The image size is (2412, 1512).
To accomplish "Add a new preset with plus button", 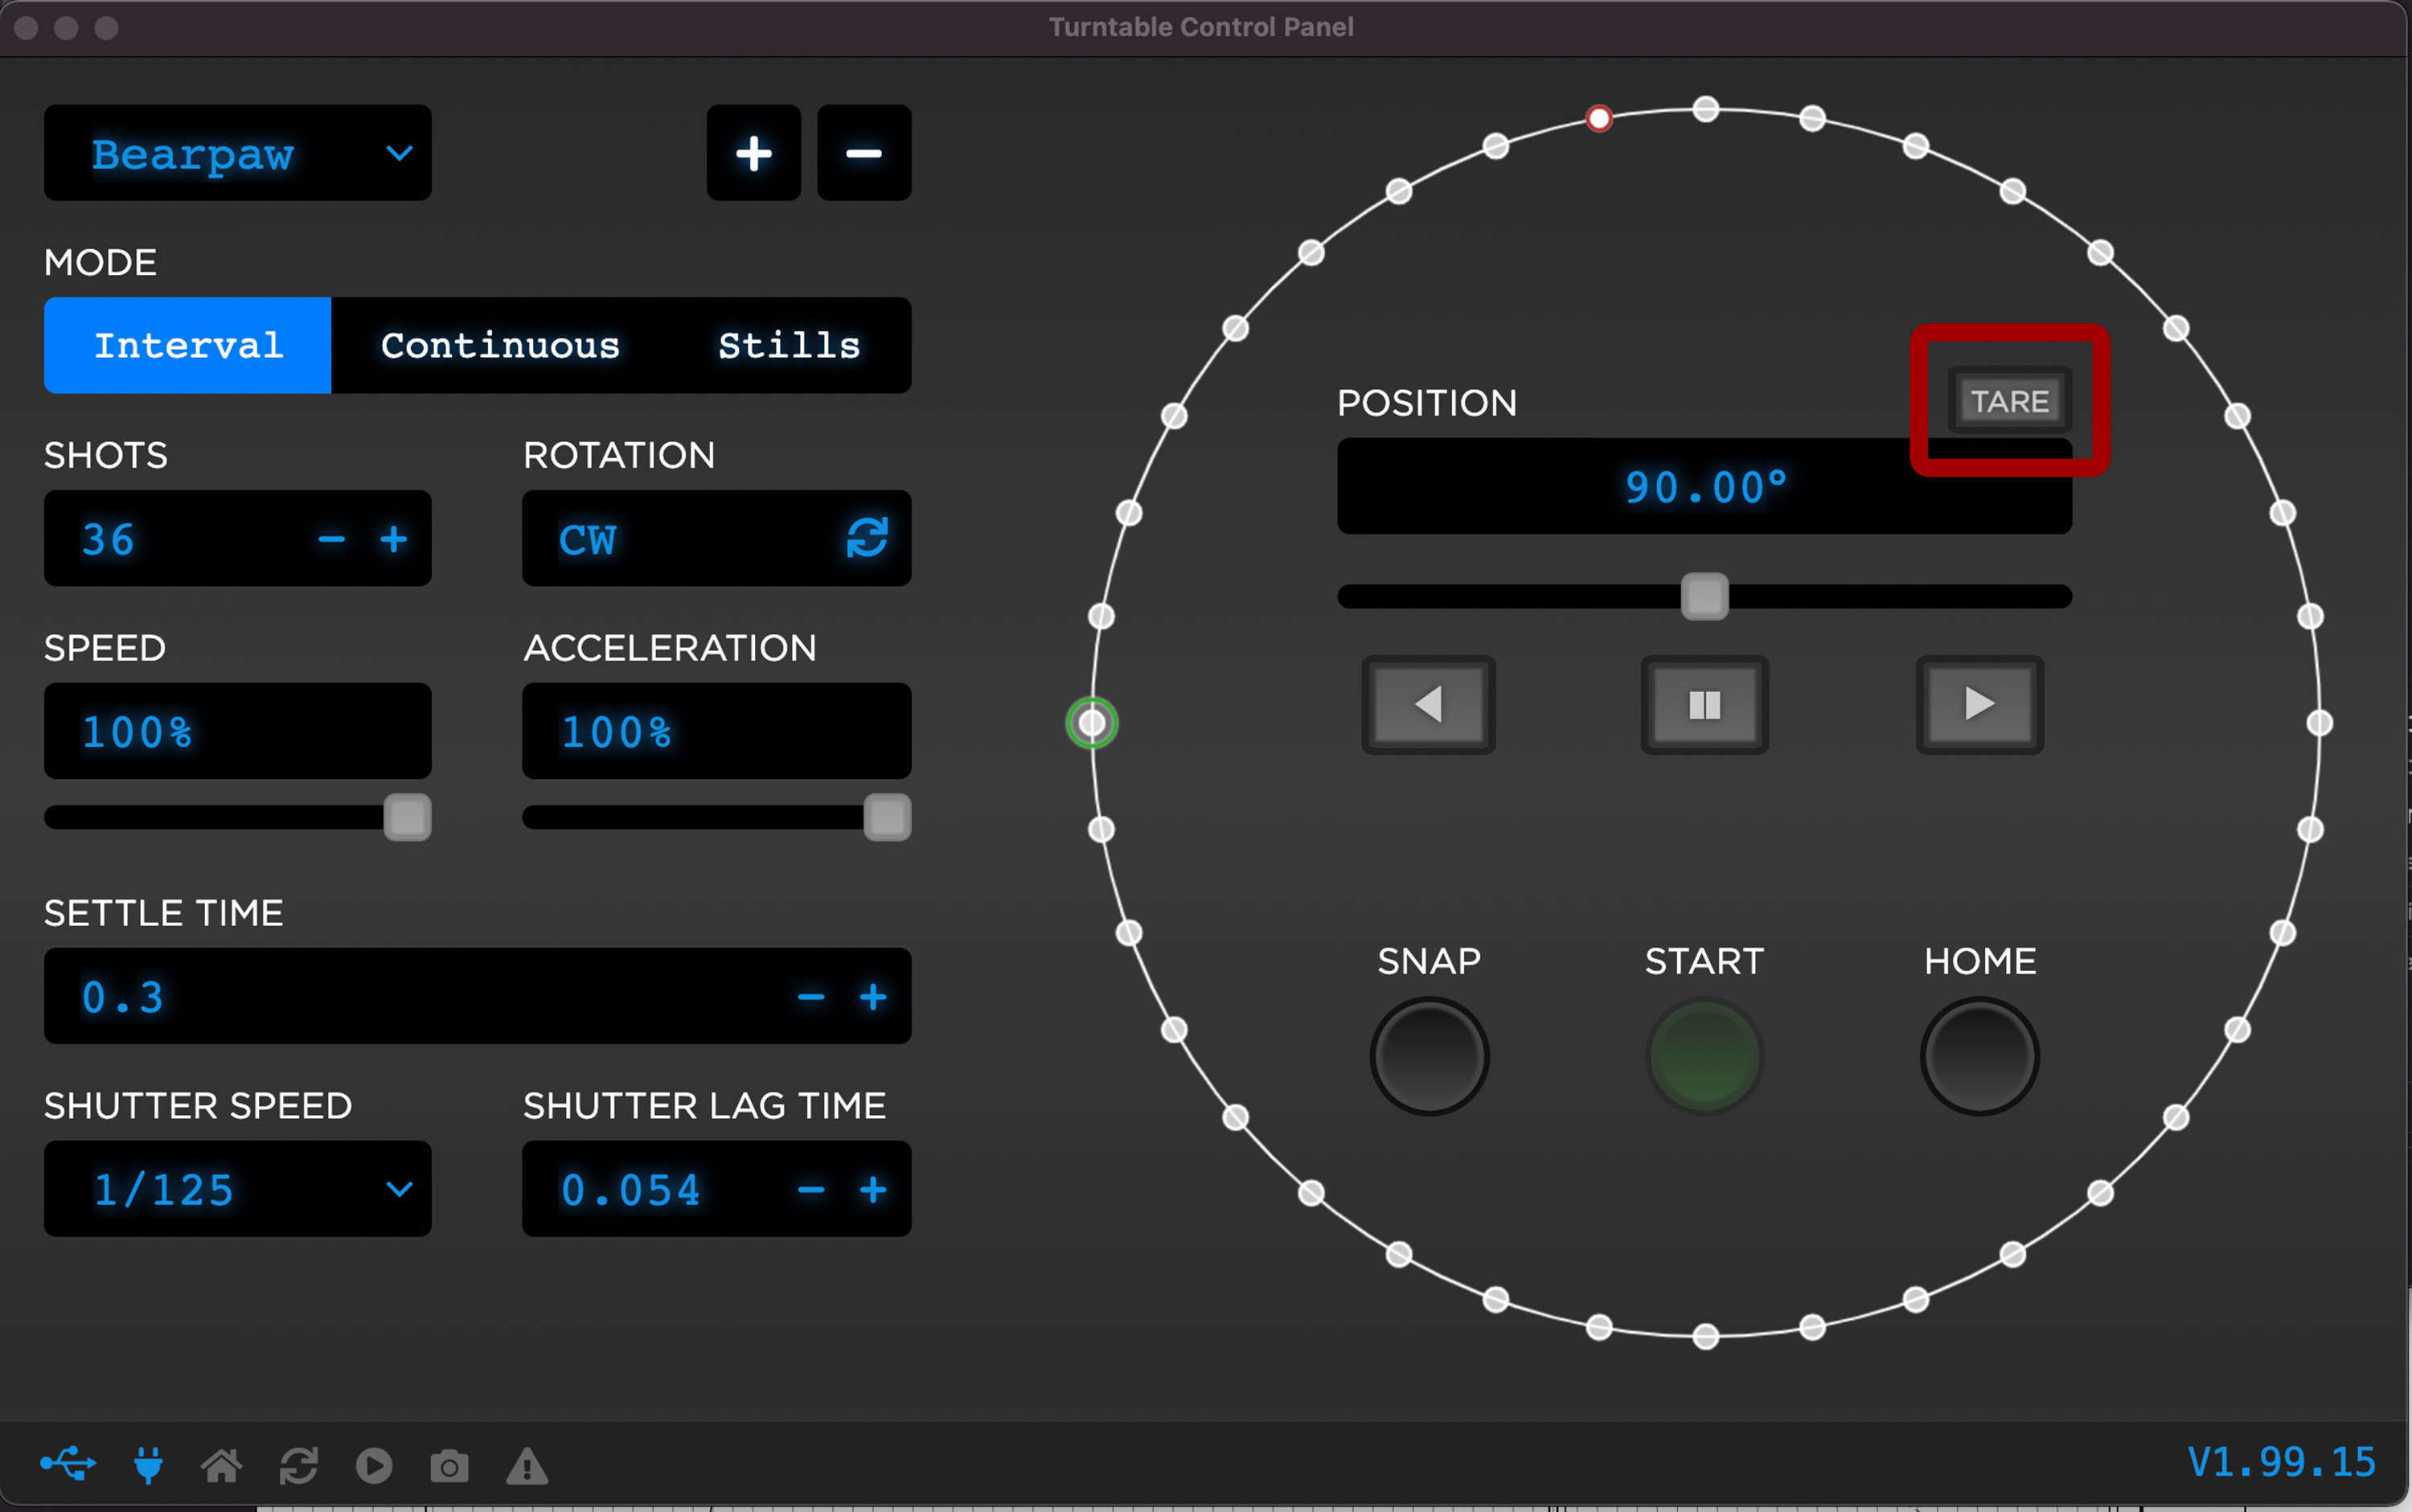I will (x=753, y=153).
